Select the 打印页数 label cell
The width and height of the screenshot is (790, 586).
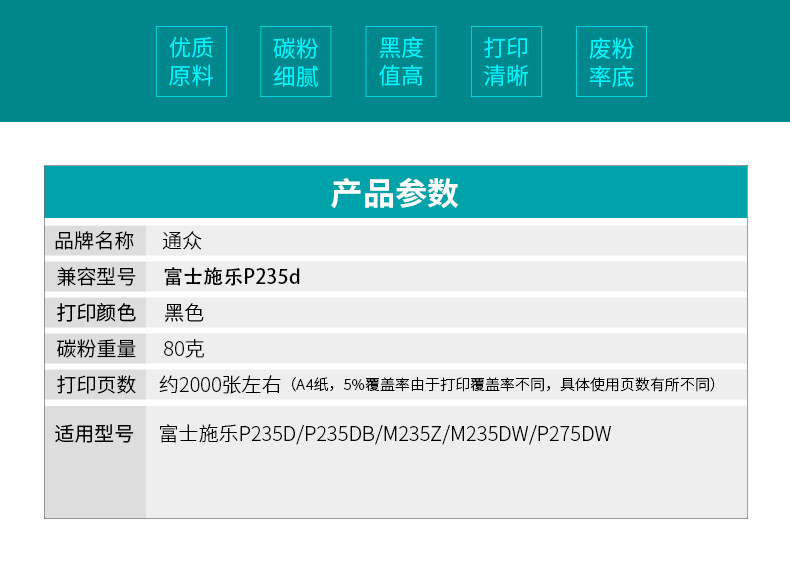pos(95,384)
